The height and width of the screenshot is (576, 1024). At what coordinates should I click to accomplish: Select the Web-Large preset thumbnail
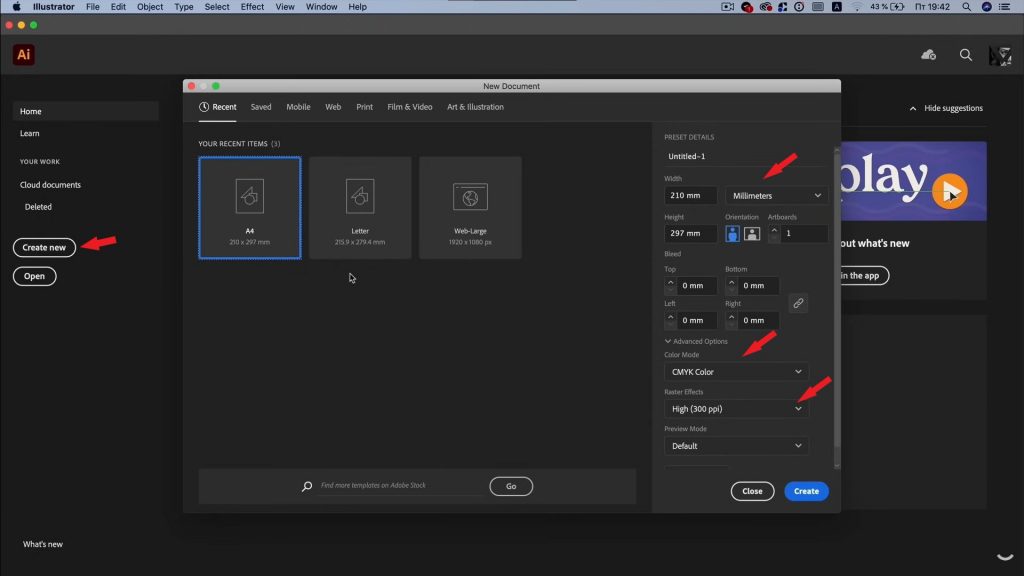tap(470, 208)
